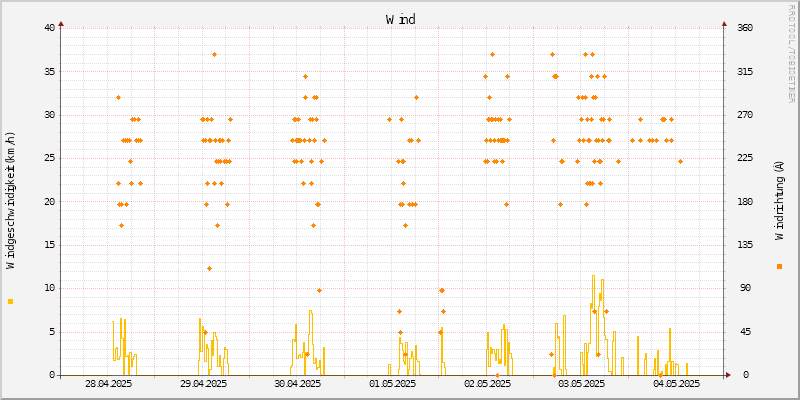This screenshot has height=400, width=800.
Task: Click the arrow atop the left y-axis
Action: click(x=61, y=22)
